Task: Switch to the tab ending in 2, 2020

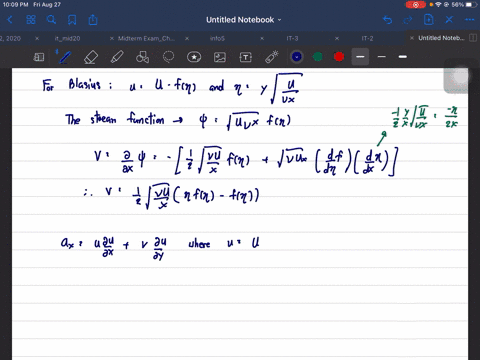Action: 10,38
